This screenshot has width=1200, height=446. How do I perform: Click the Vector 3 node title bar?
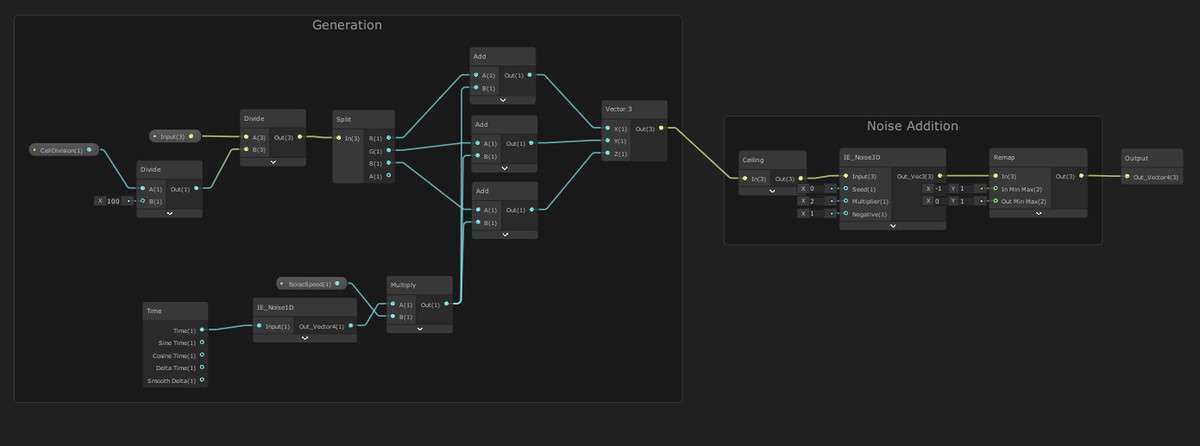tap(634, 109)
